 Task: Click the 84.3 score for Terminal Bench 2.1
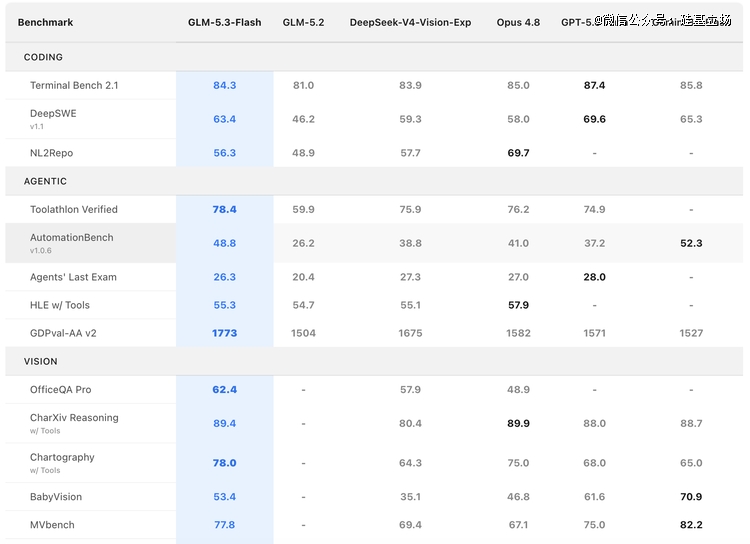(225, 85)
